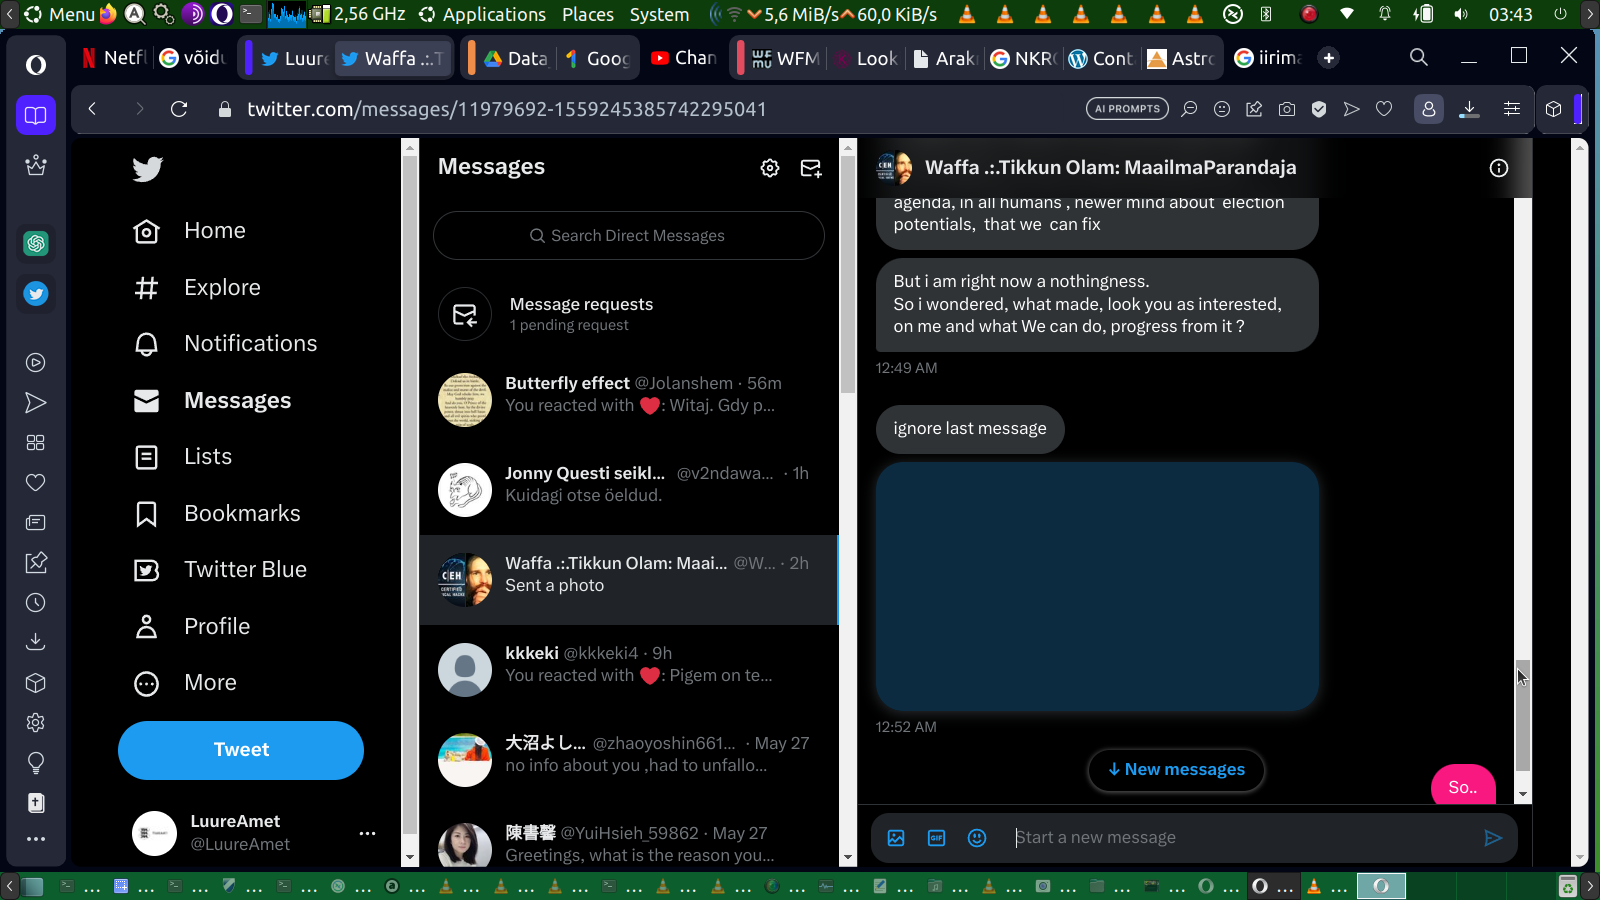Open the desktop Menu launcher
Viewport: 1600px width, 900px height.
tap(60, 14)
